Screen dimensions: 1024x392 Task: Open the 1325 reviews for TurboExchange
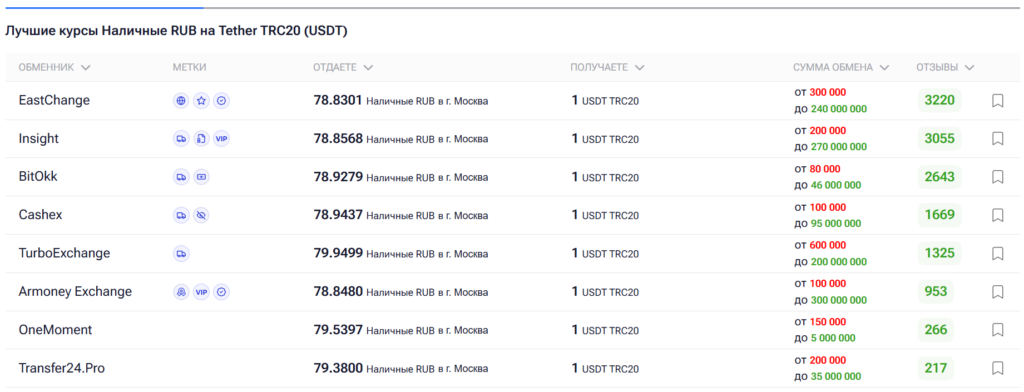pos(940,253)
